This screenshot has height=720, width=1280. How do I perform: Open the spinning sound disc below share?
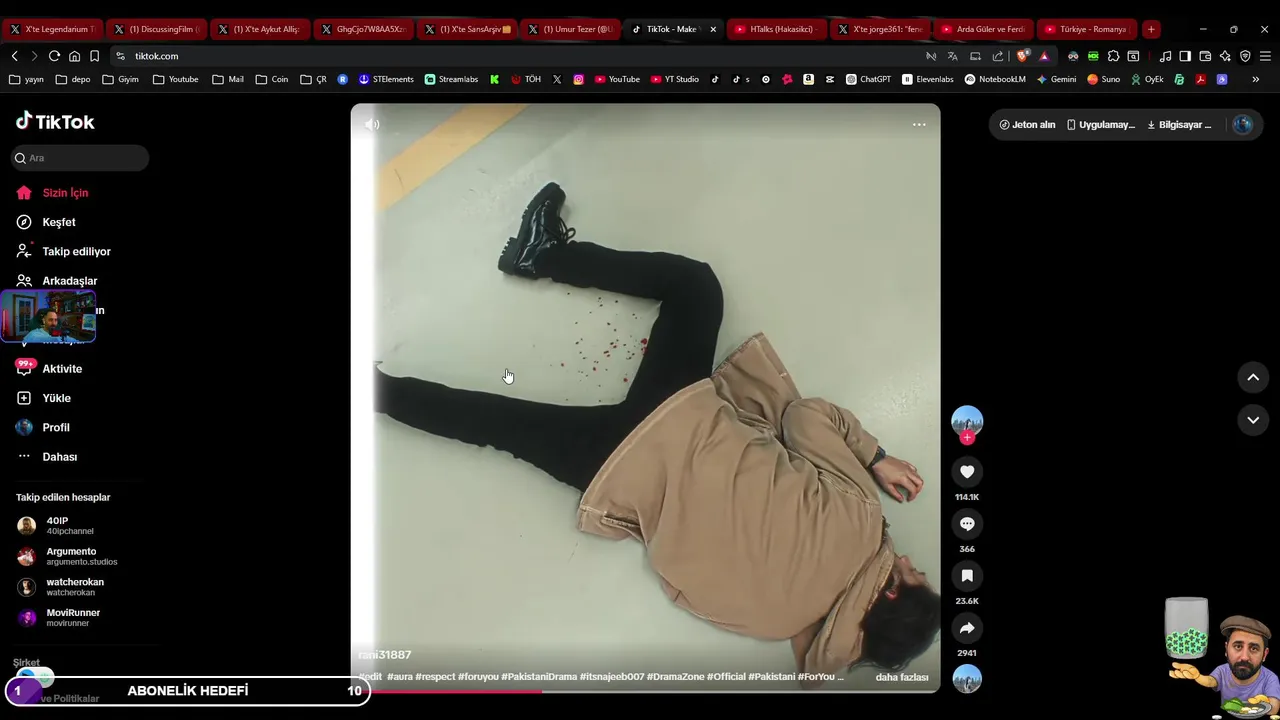[967, 679]
